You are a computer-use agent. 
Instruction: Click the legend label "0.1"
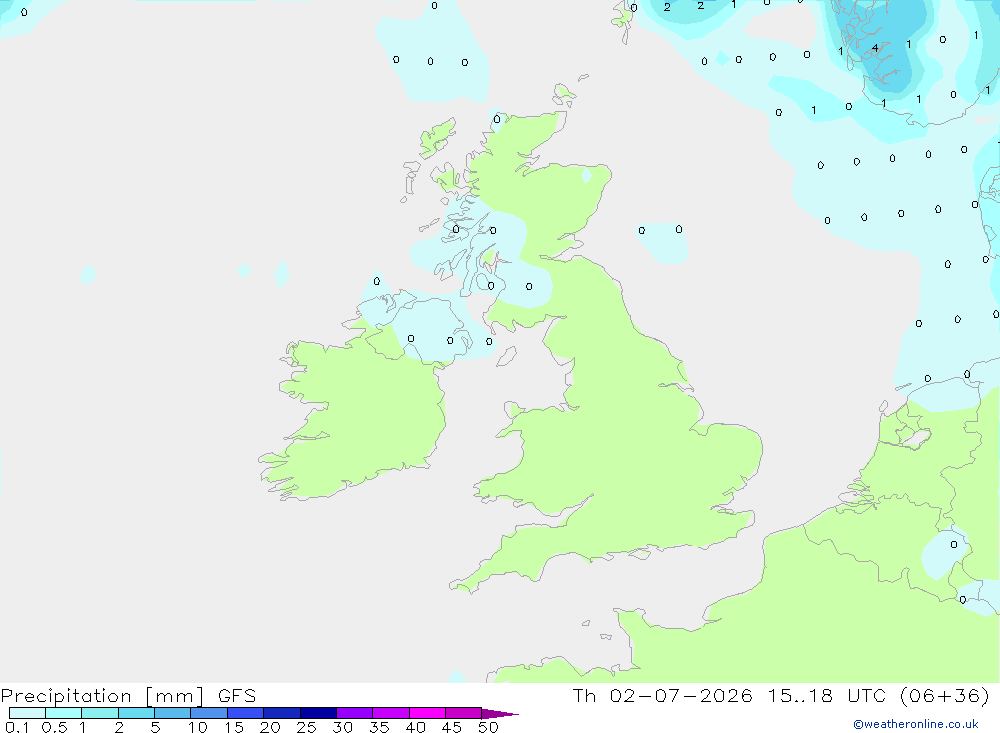(17, 727)
